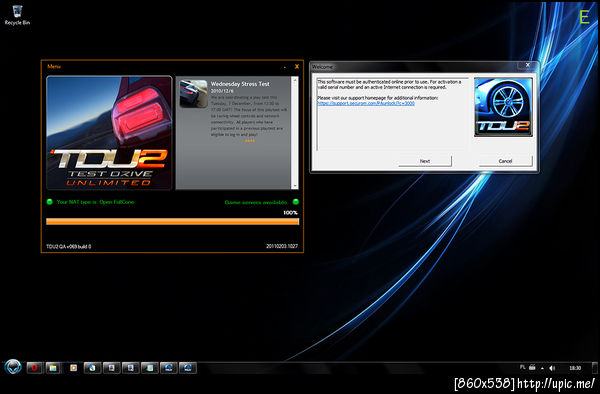
Task: Launch Opera from the taskbar
Action: (x=34, y=368)
